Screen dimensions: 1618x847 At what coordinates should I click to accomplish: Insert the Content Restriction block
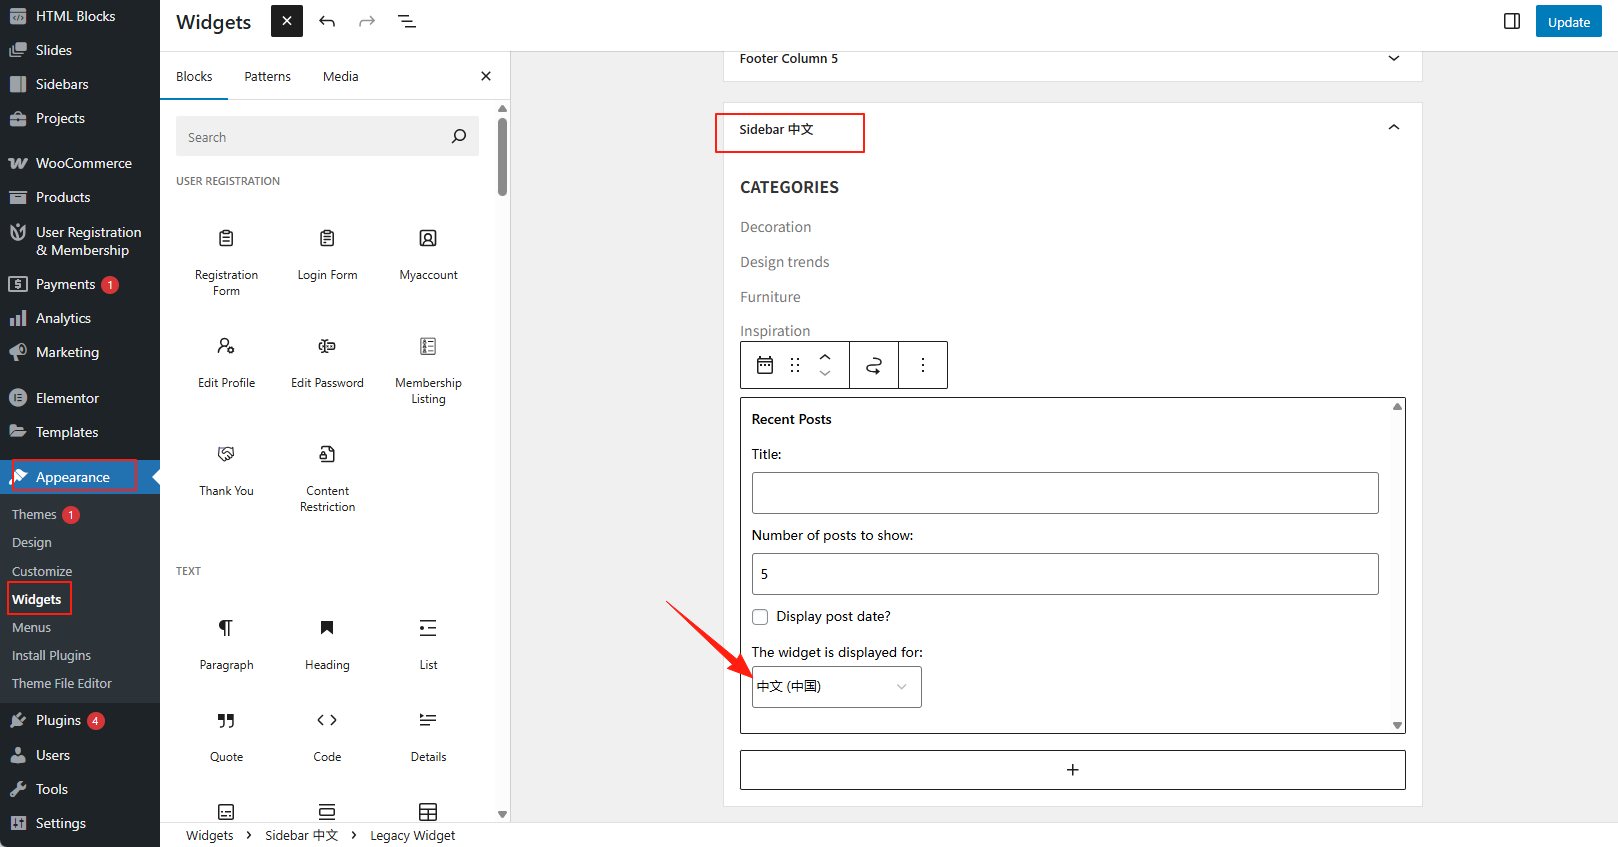click(327, 477)
